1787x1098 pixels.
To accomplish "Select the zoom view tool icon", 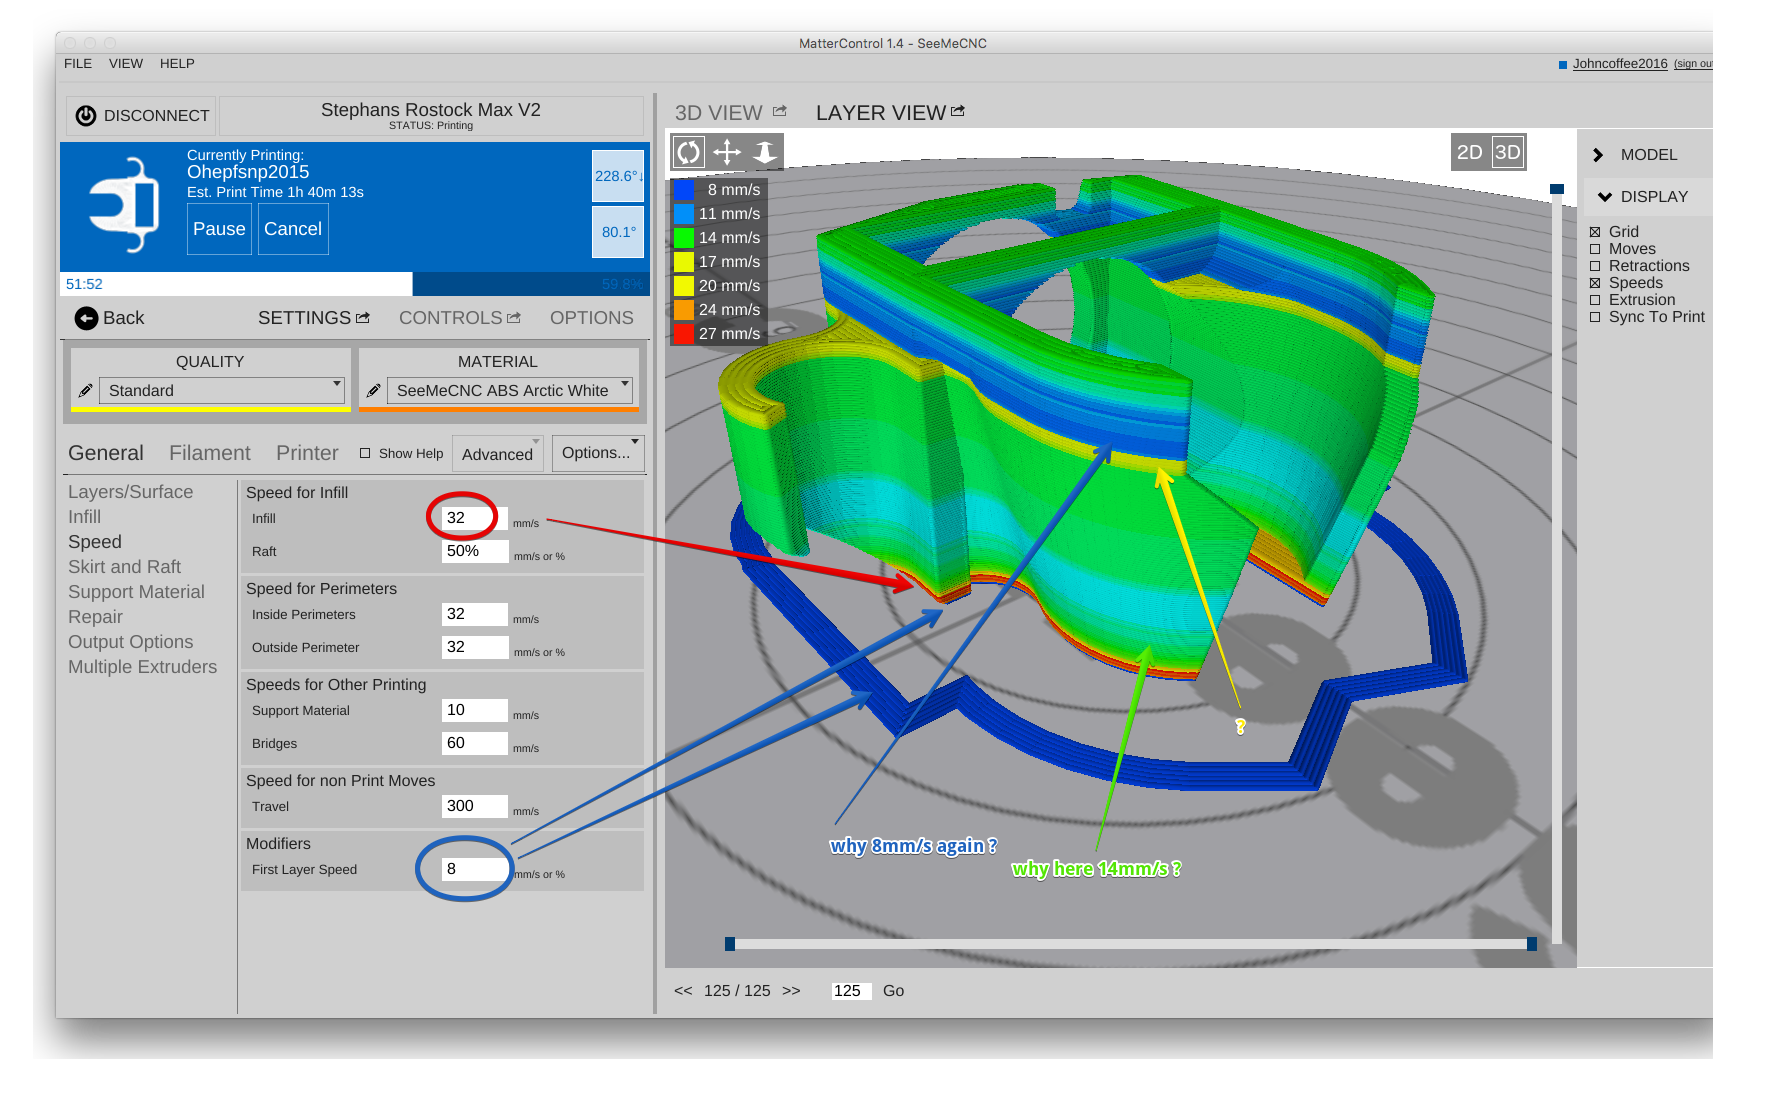I will pos(765,152).
